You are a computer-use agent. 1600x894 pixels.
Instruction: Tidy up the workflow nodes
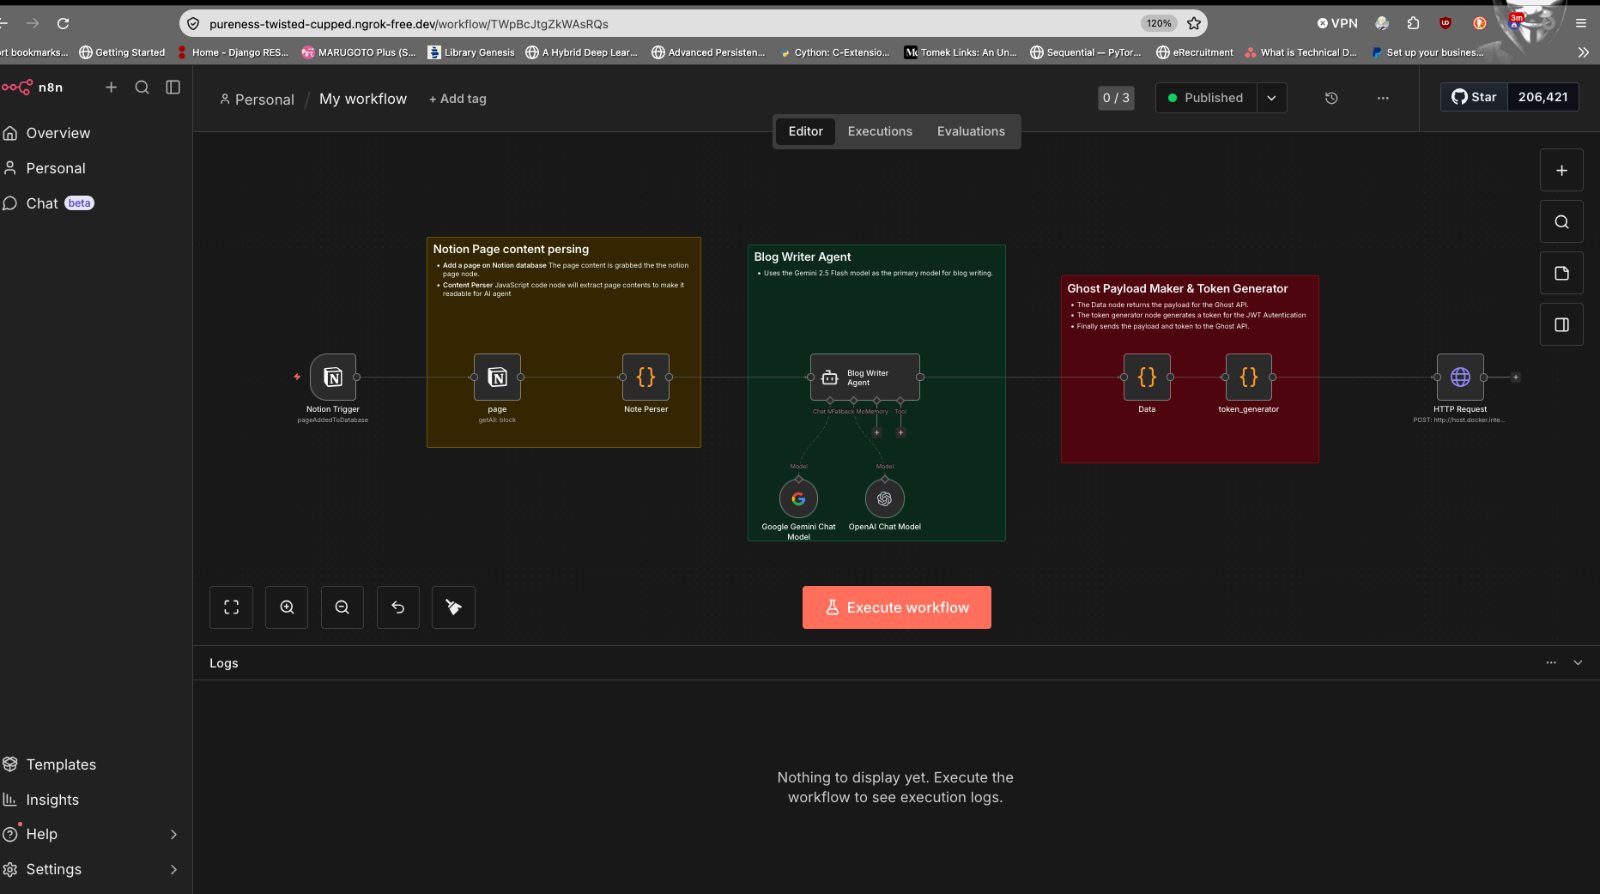pyautogui.click(x=453, y=607)
